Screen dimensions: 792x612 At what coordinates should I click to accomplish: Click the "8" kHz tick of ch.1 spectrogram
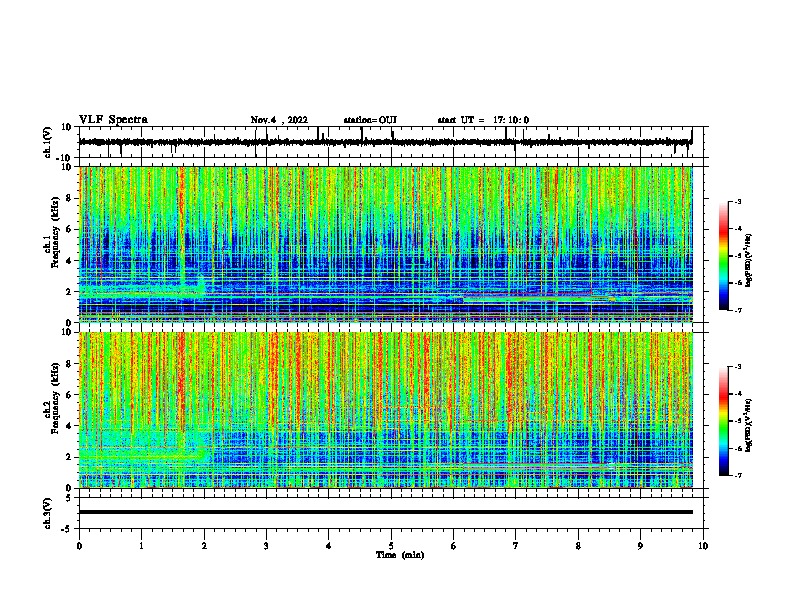point(70,198)
